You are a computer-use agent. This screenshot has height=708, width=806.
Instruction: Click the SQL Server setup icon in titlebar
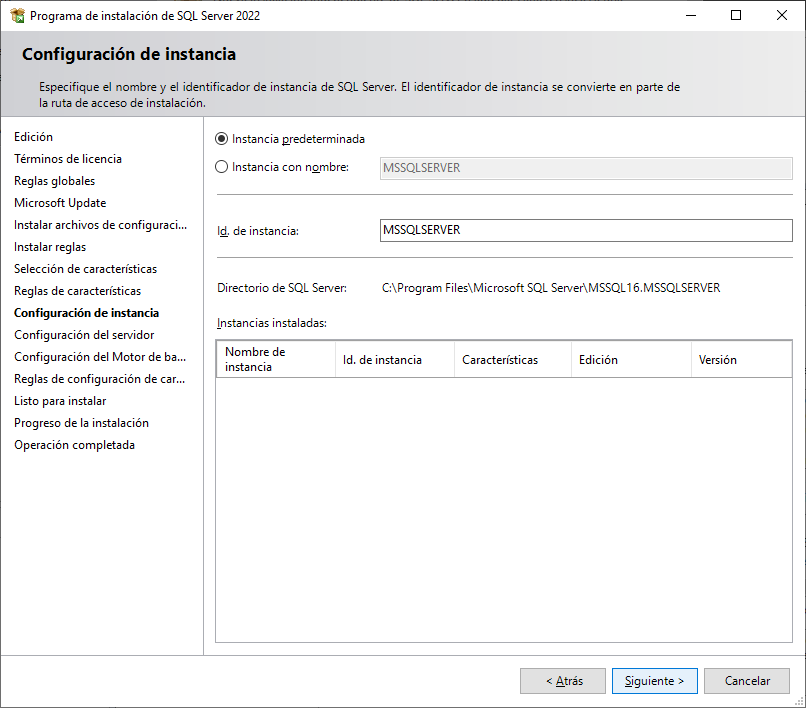[x=18, y=15]
